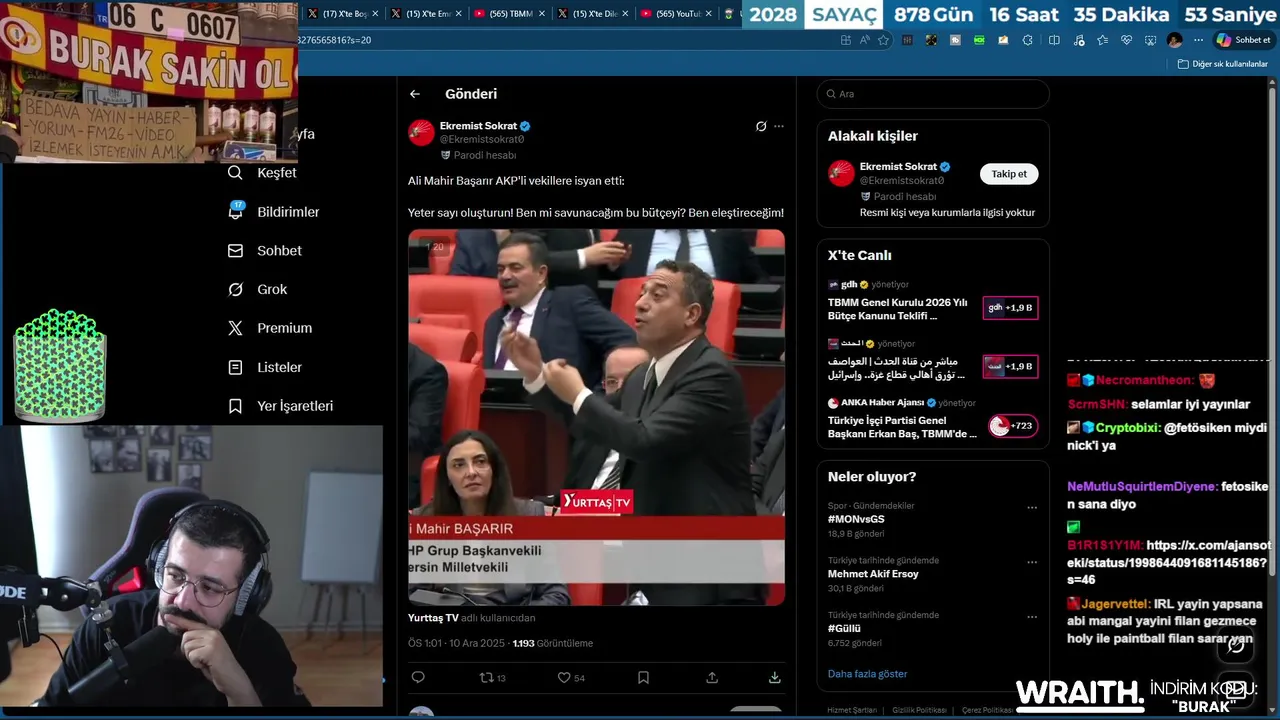Open Keşfet search in the sidebar
The image size is (1280, 720).
pos(263,173)
